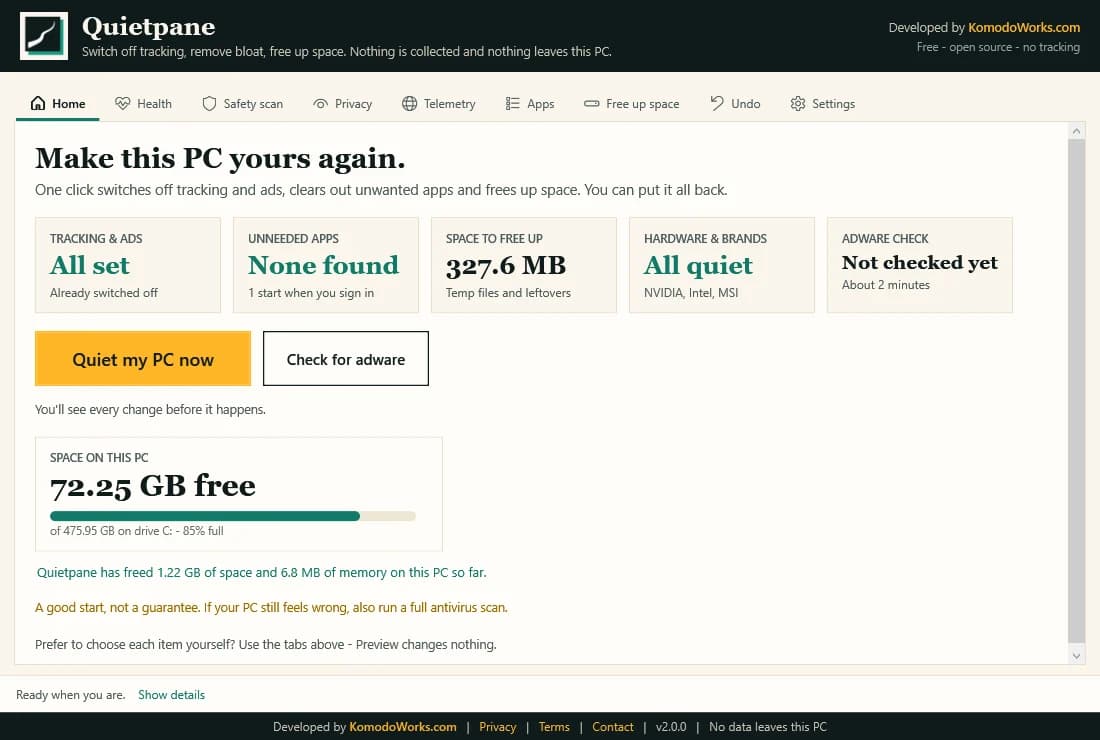Screen dimensions: 1100x740
Task: Click the Space to free up 327.6 MB card
Action: 523,265
